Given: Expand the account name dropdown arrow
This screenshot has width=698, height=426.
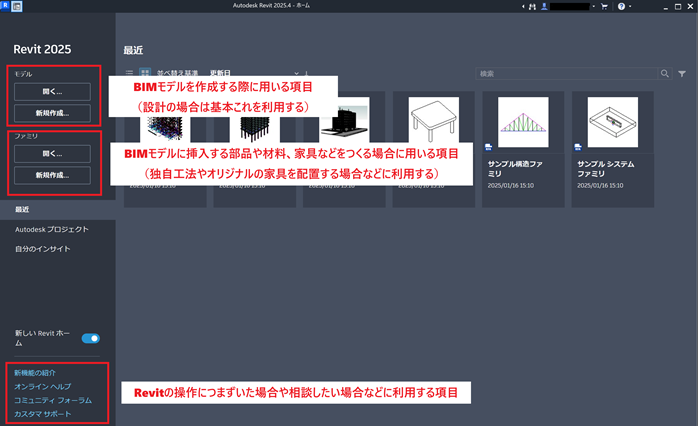Looking at the screenshot, I should click(x=593, y=6).
